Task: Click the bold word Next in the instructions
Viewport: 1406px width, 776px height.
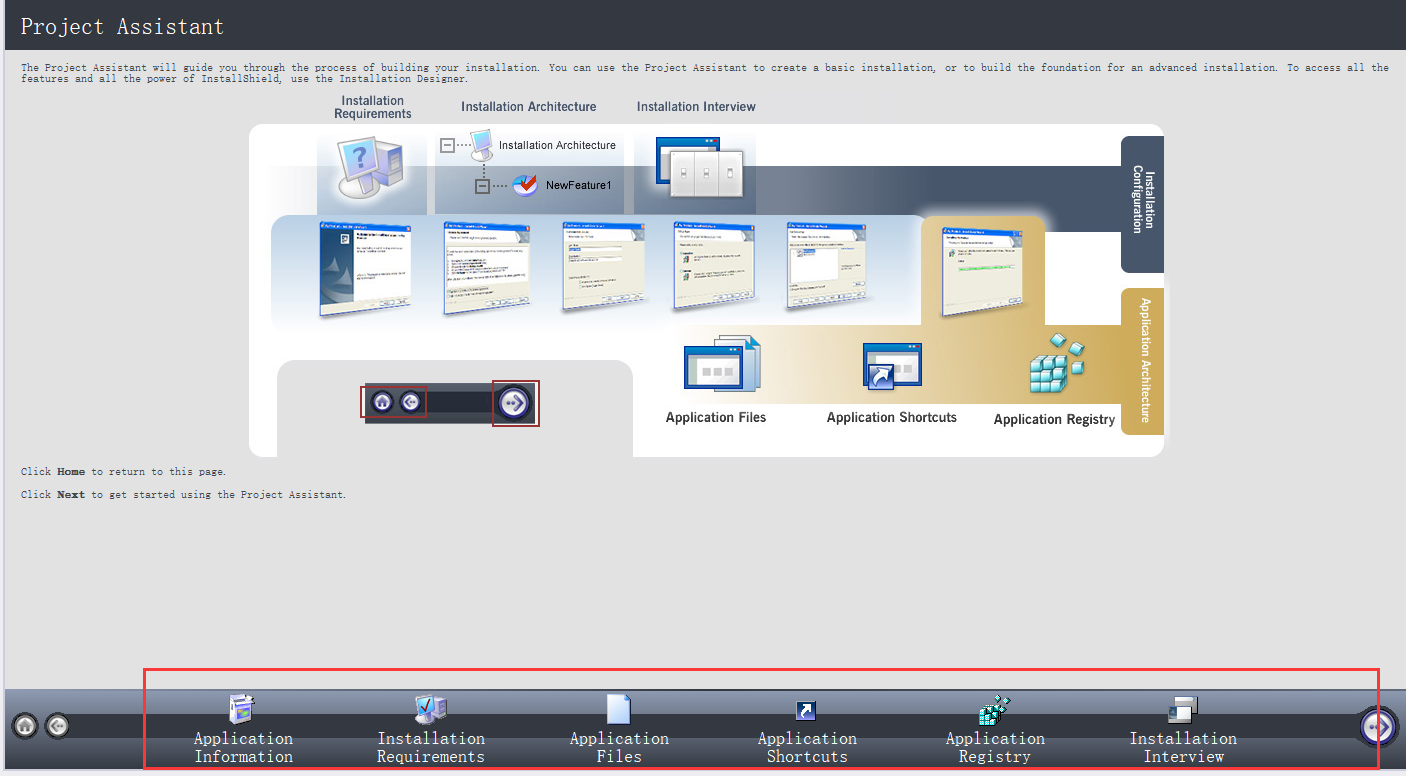Action: click(x=71, y=495)
